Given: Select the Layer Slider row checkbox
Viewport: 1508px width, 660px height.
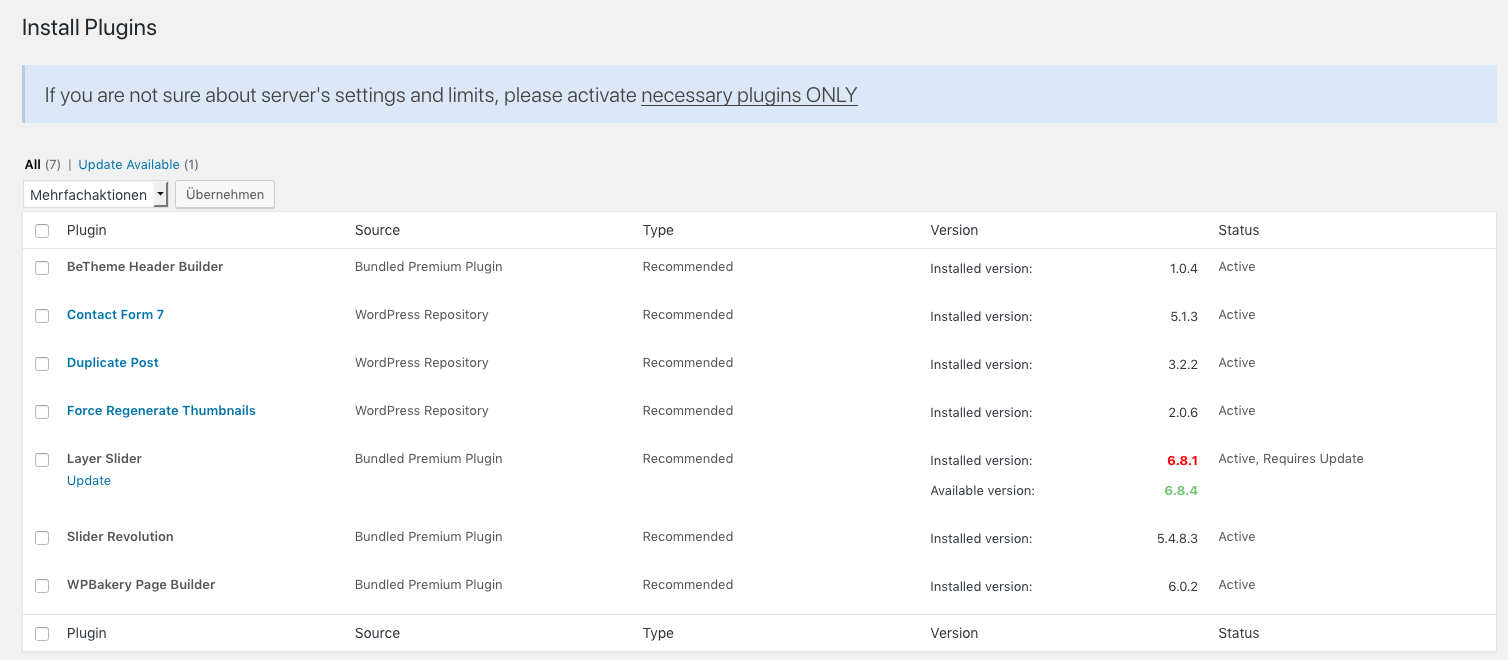Looking at the screenshot, I should [x=42, y=460].
